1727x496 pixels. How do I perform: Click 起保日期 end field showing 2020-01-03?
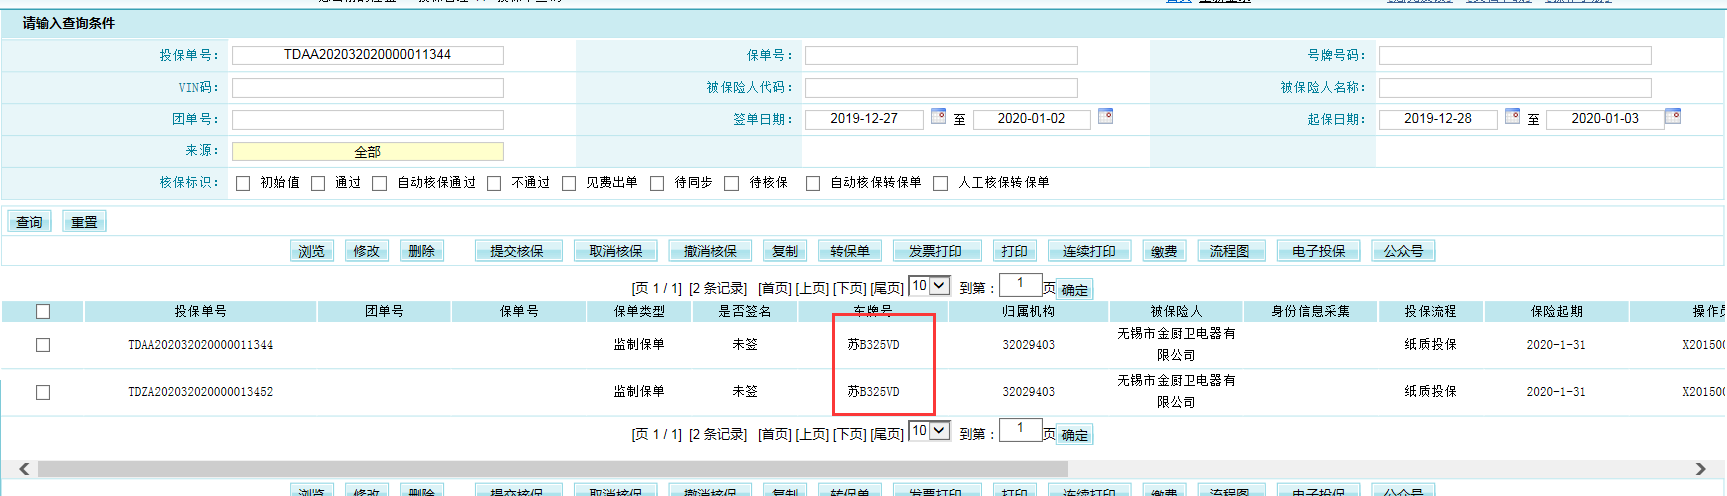1605,119
